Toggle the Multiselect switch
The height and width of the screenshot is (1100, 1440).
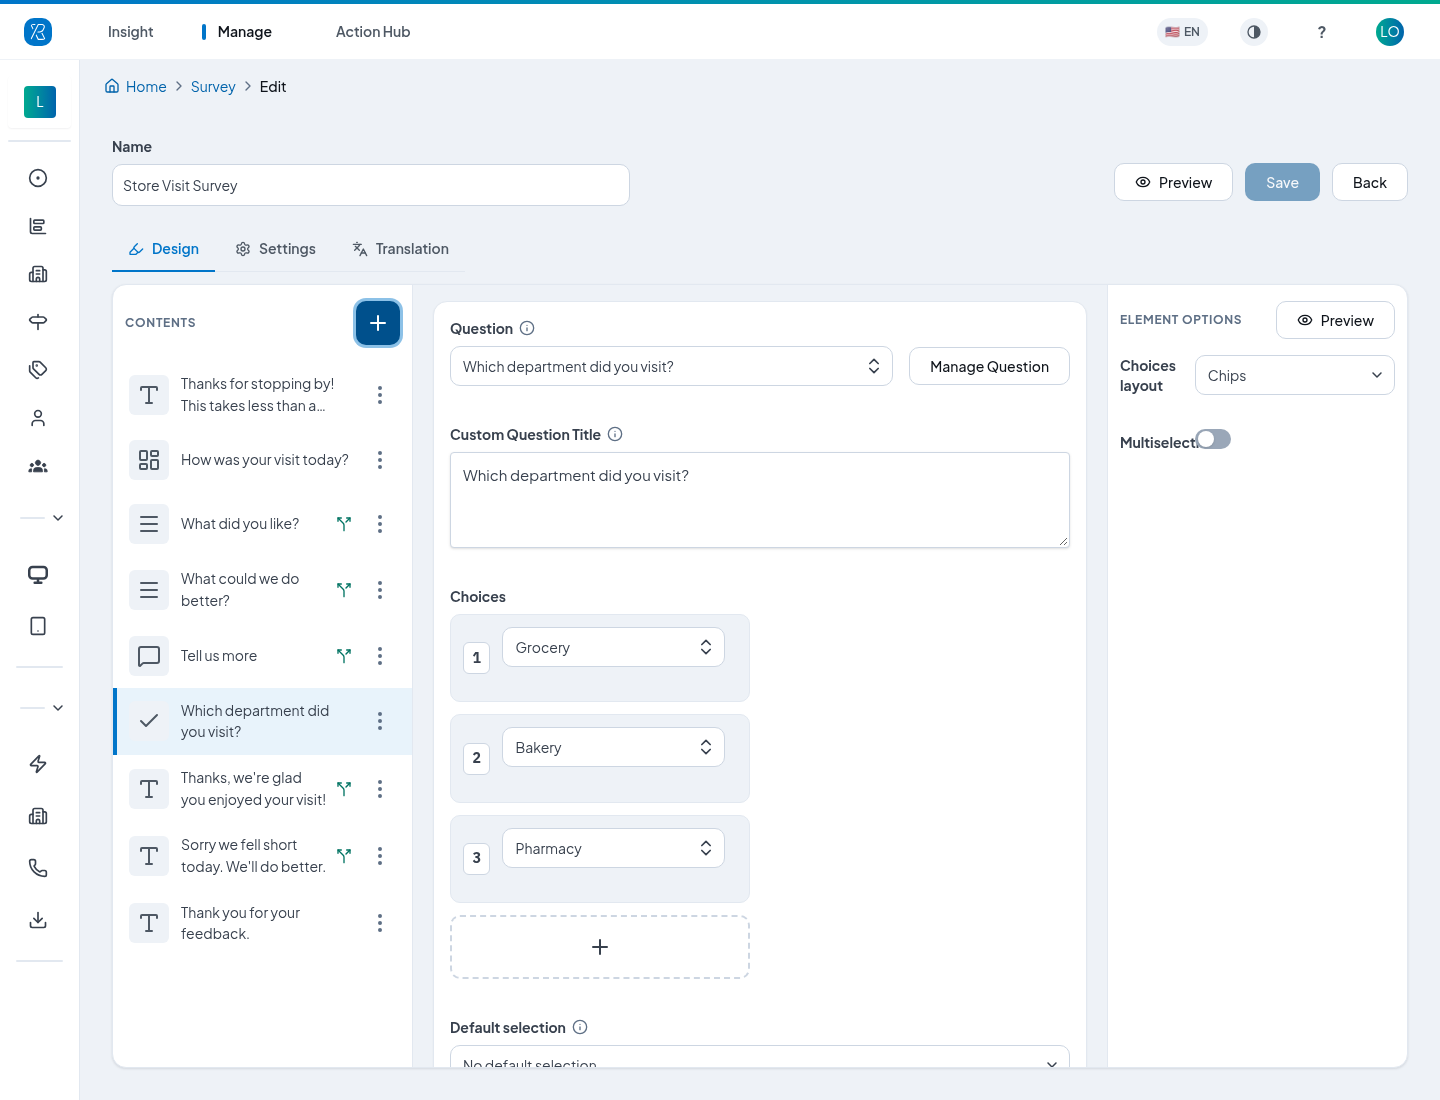click(x=1213, y=439)
